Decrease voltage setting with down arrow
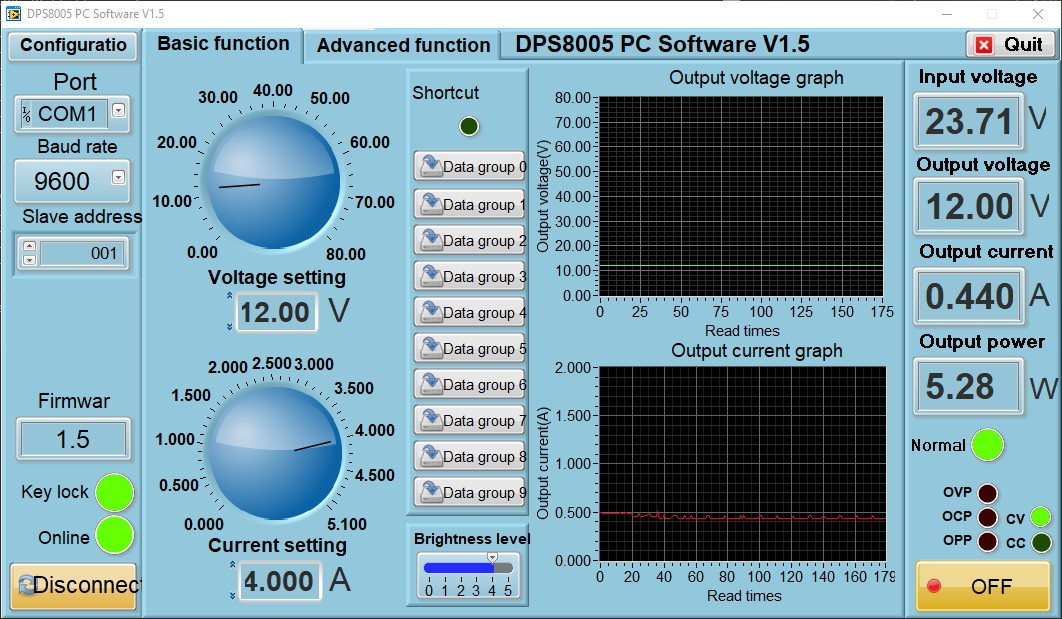1062x619 pixels. (x=230, y=326)
